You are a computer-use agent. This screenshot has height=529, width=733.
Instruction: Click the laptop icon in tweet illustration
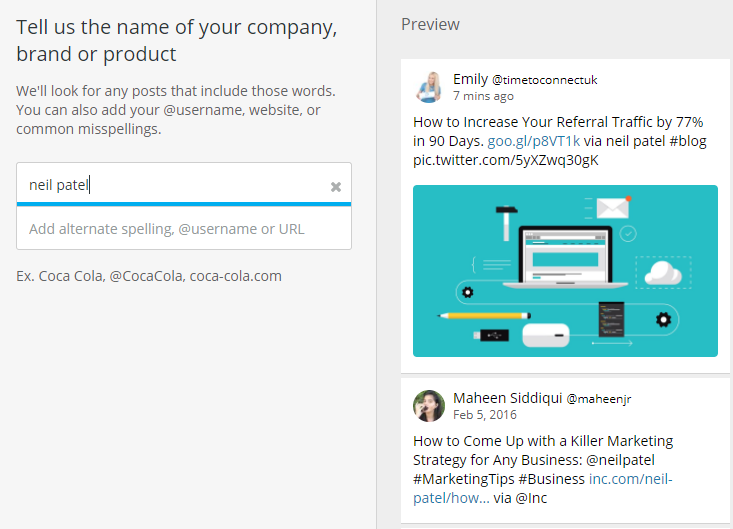(566, 257)
